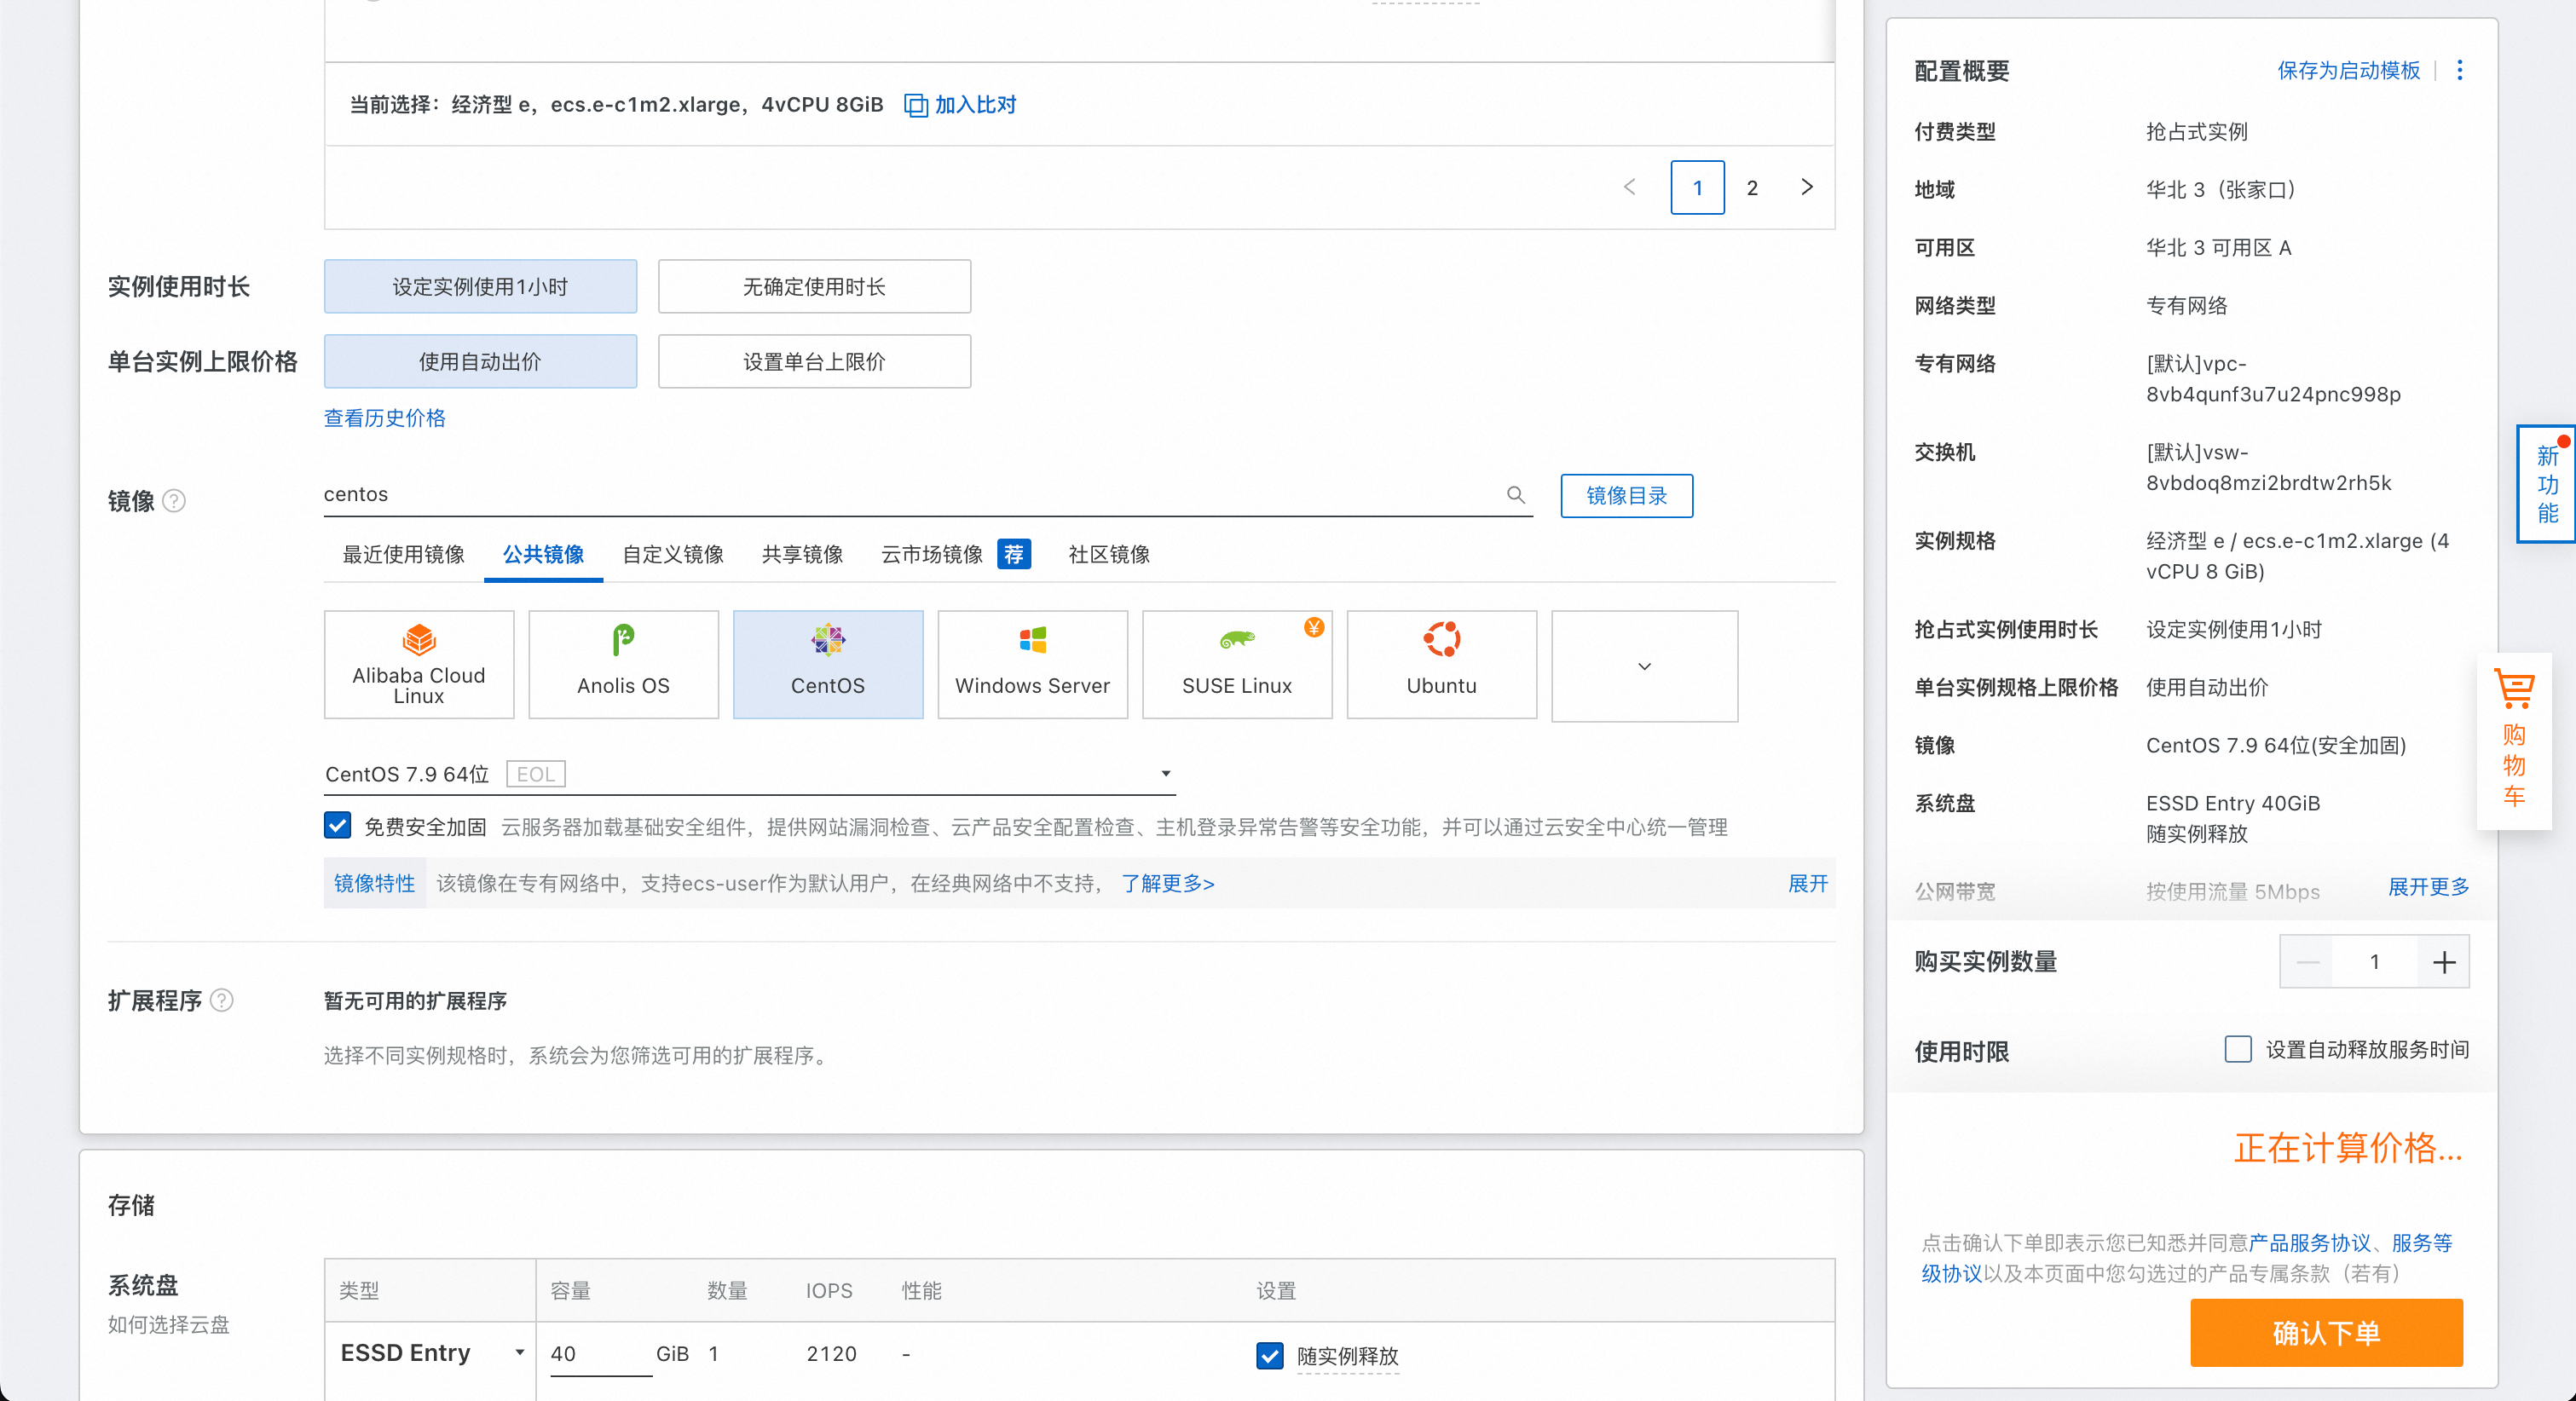Expand more operating system image options
The image size is (2576, 1401).
click(1645, 666)
